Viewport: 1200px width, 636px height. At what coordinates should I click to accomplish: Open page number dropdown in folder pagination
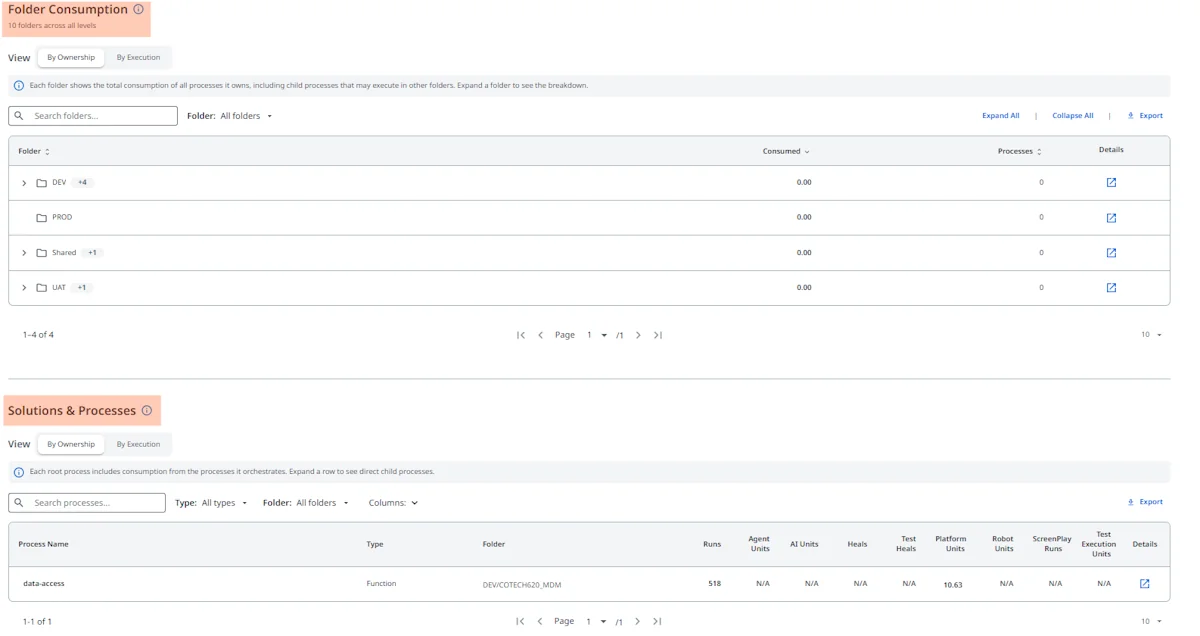(597, 335)
